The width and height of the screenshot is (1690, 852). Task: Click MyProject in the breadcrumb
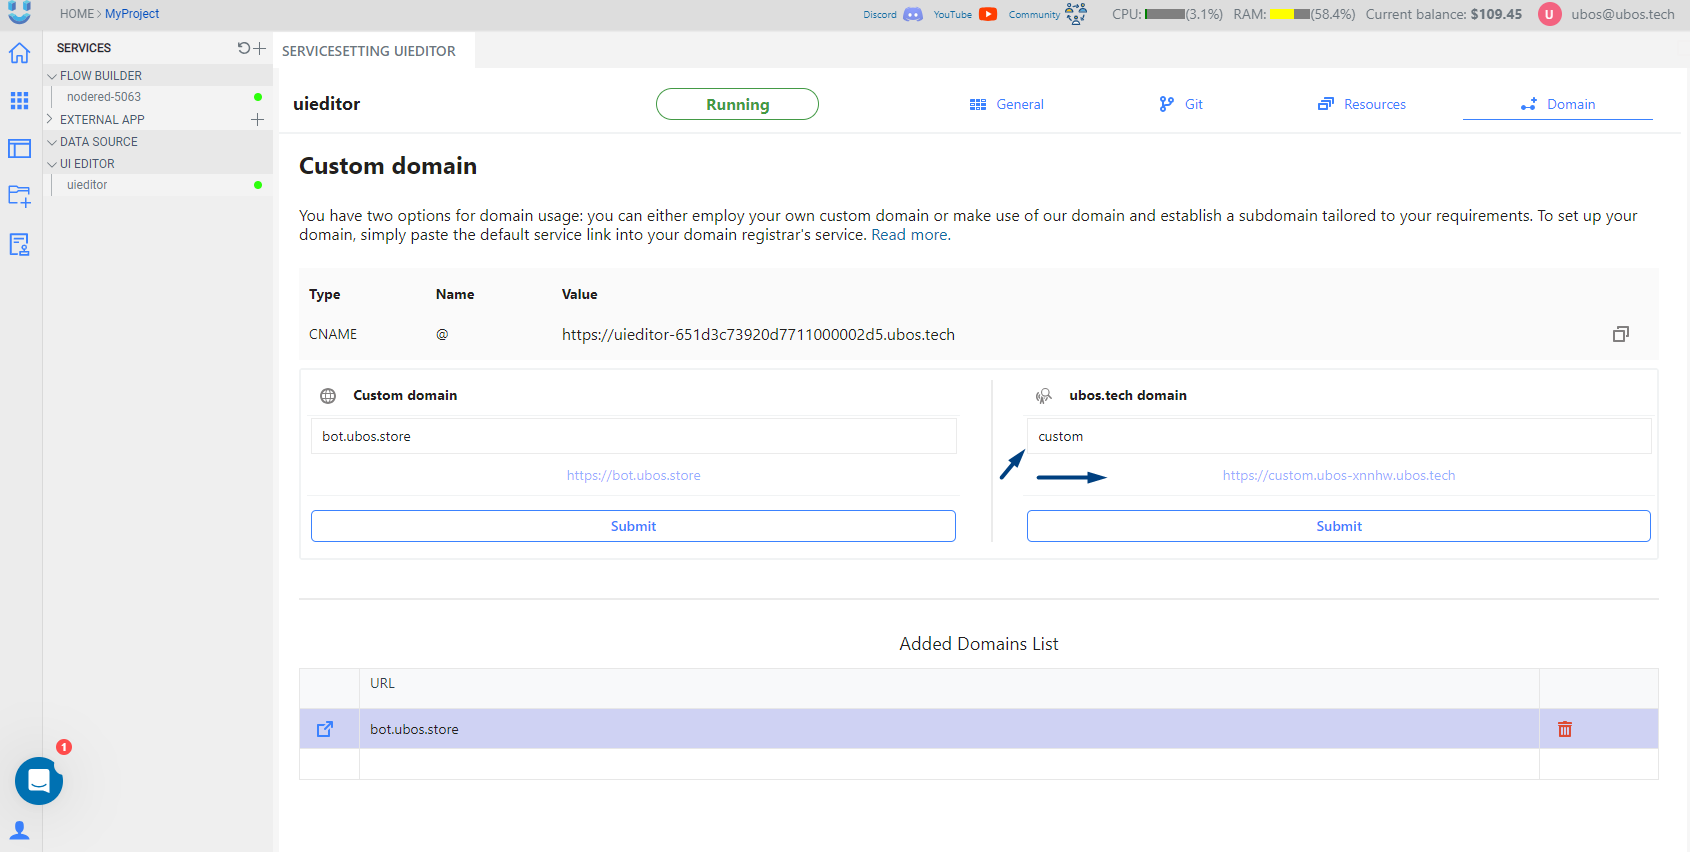(x=132, y=14)
